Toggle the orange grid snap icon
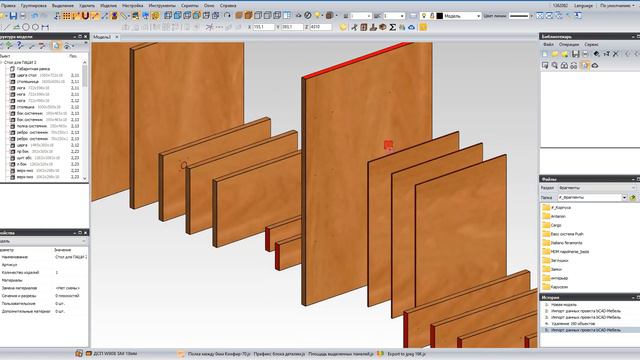 click(66, 16)
